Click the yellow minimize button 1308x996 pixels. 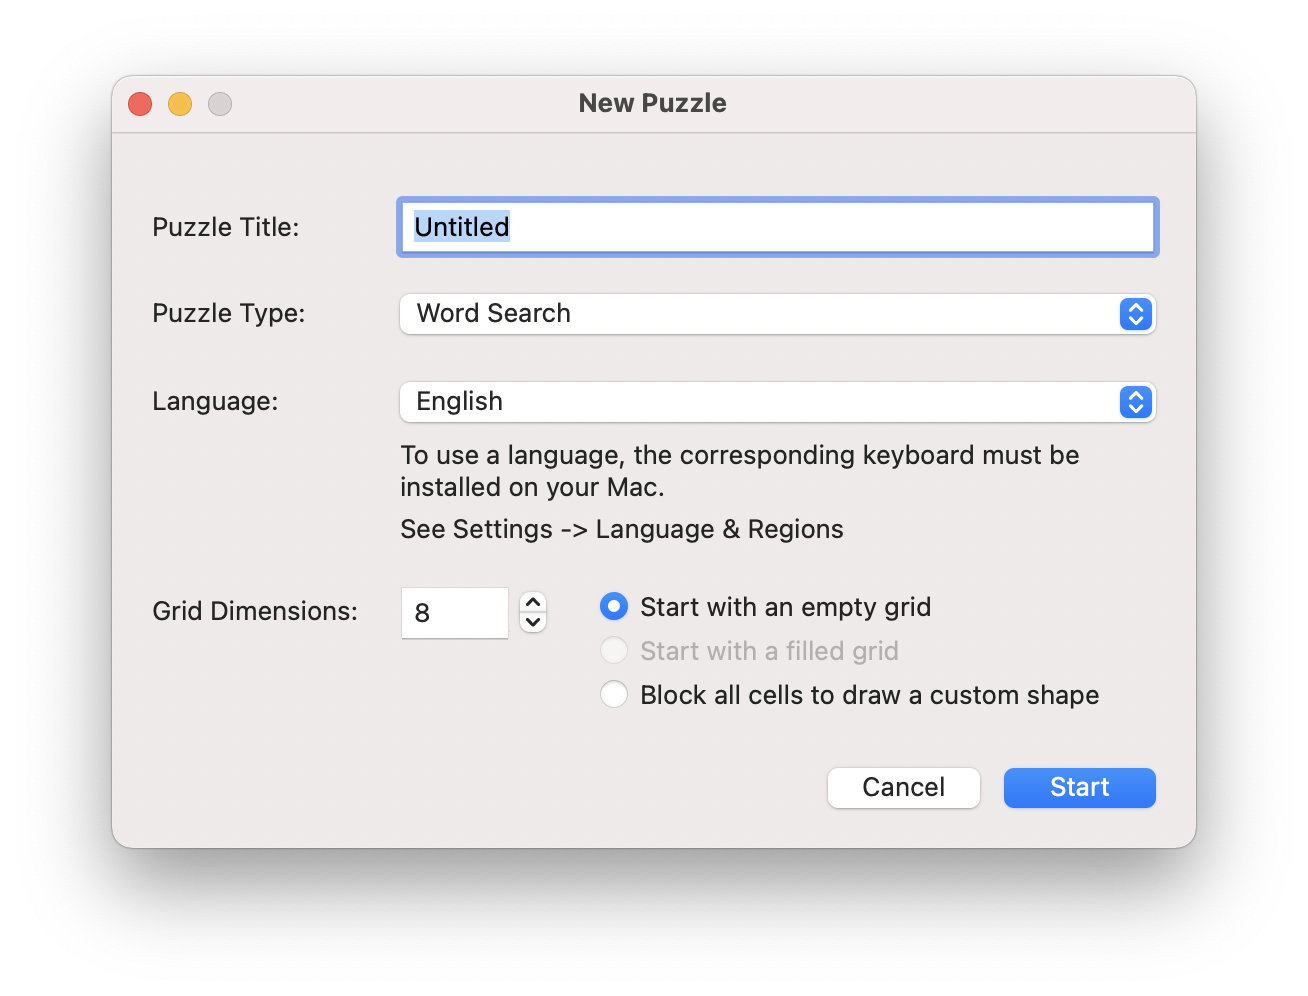[x=179, y=103]
